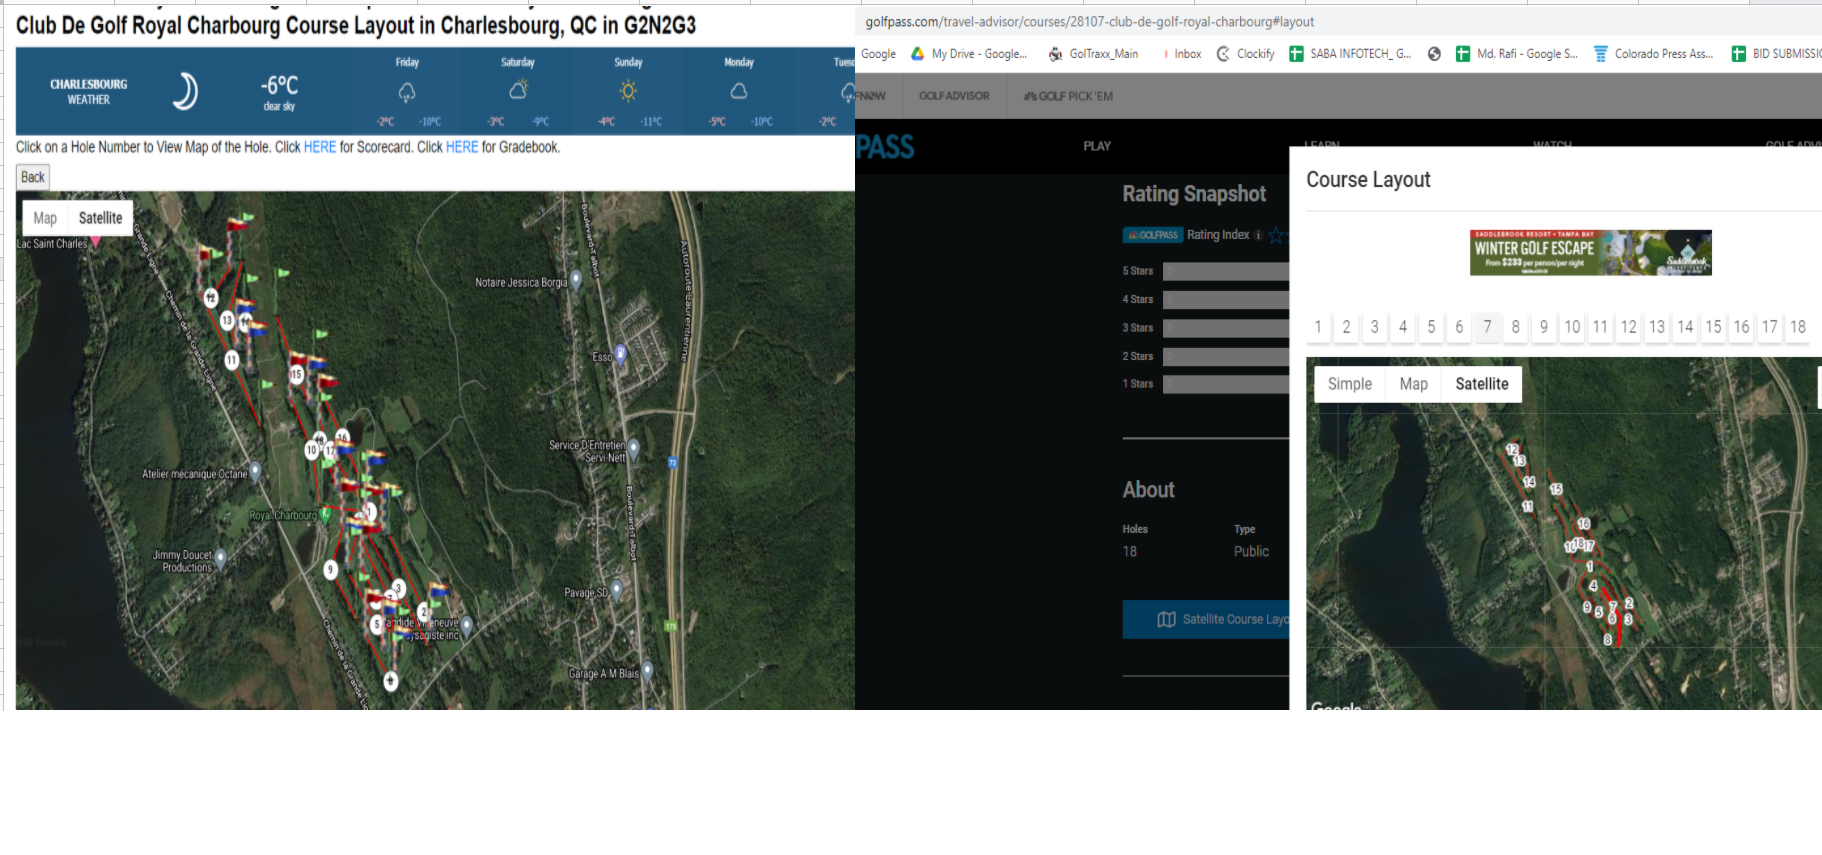1822x855 pixels.
Task: Open the Inbox bookmark
Action: pyautogui.click(x=1182, y=54)
